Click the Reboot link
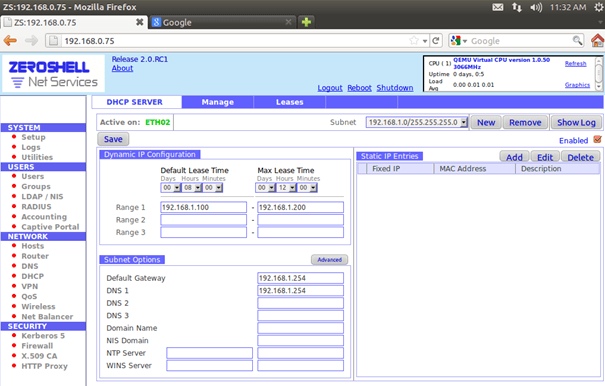The image size is (605, 386). tap(359, 88)
